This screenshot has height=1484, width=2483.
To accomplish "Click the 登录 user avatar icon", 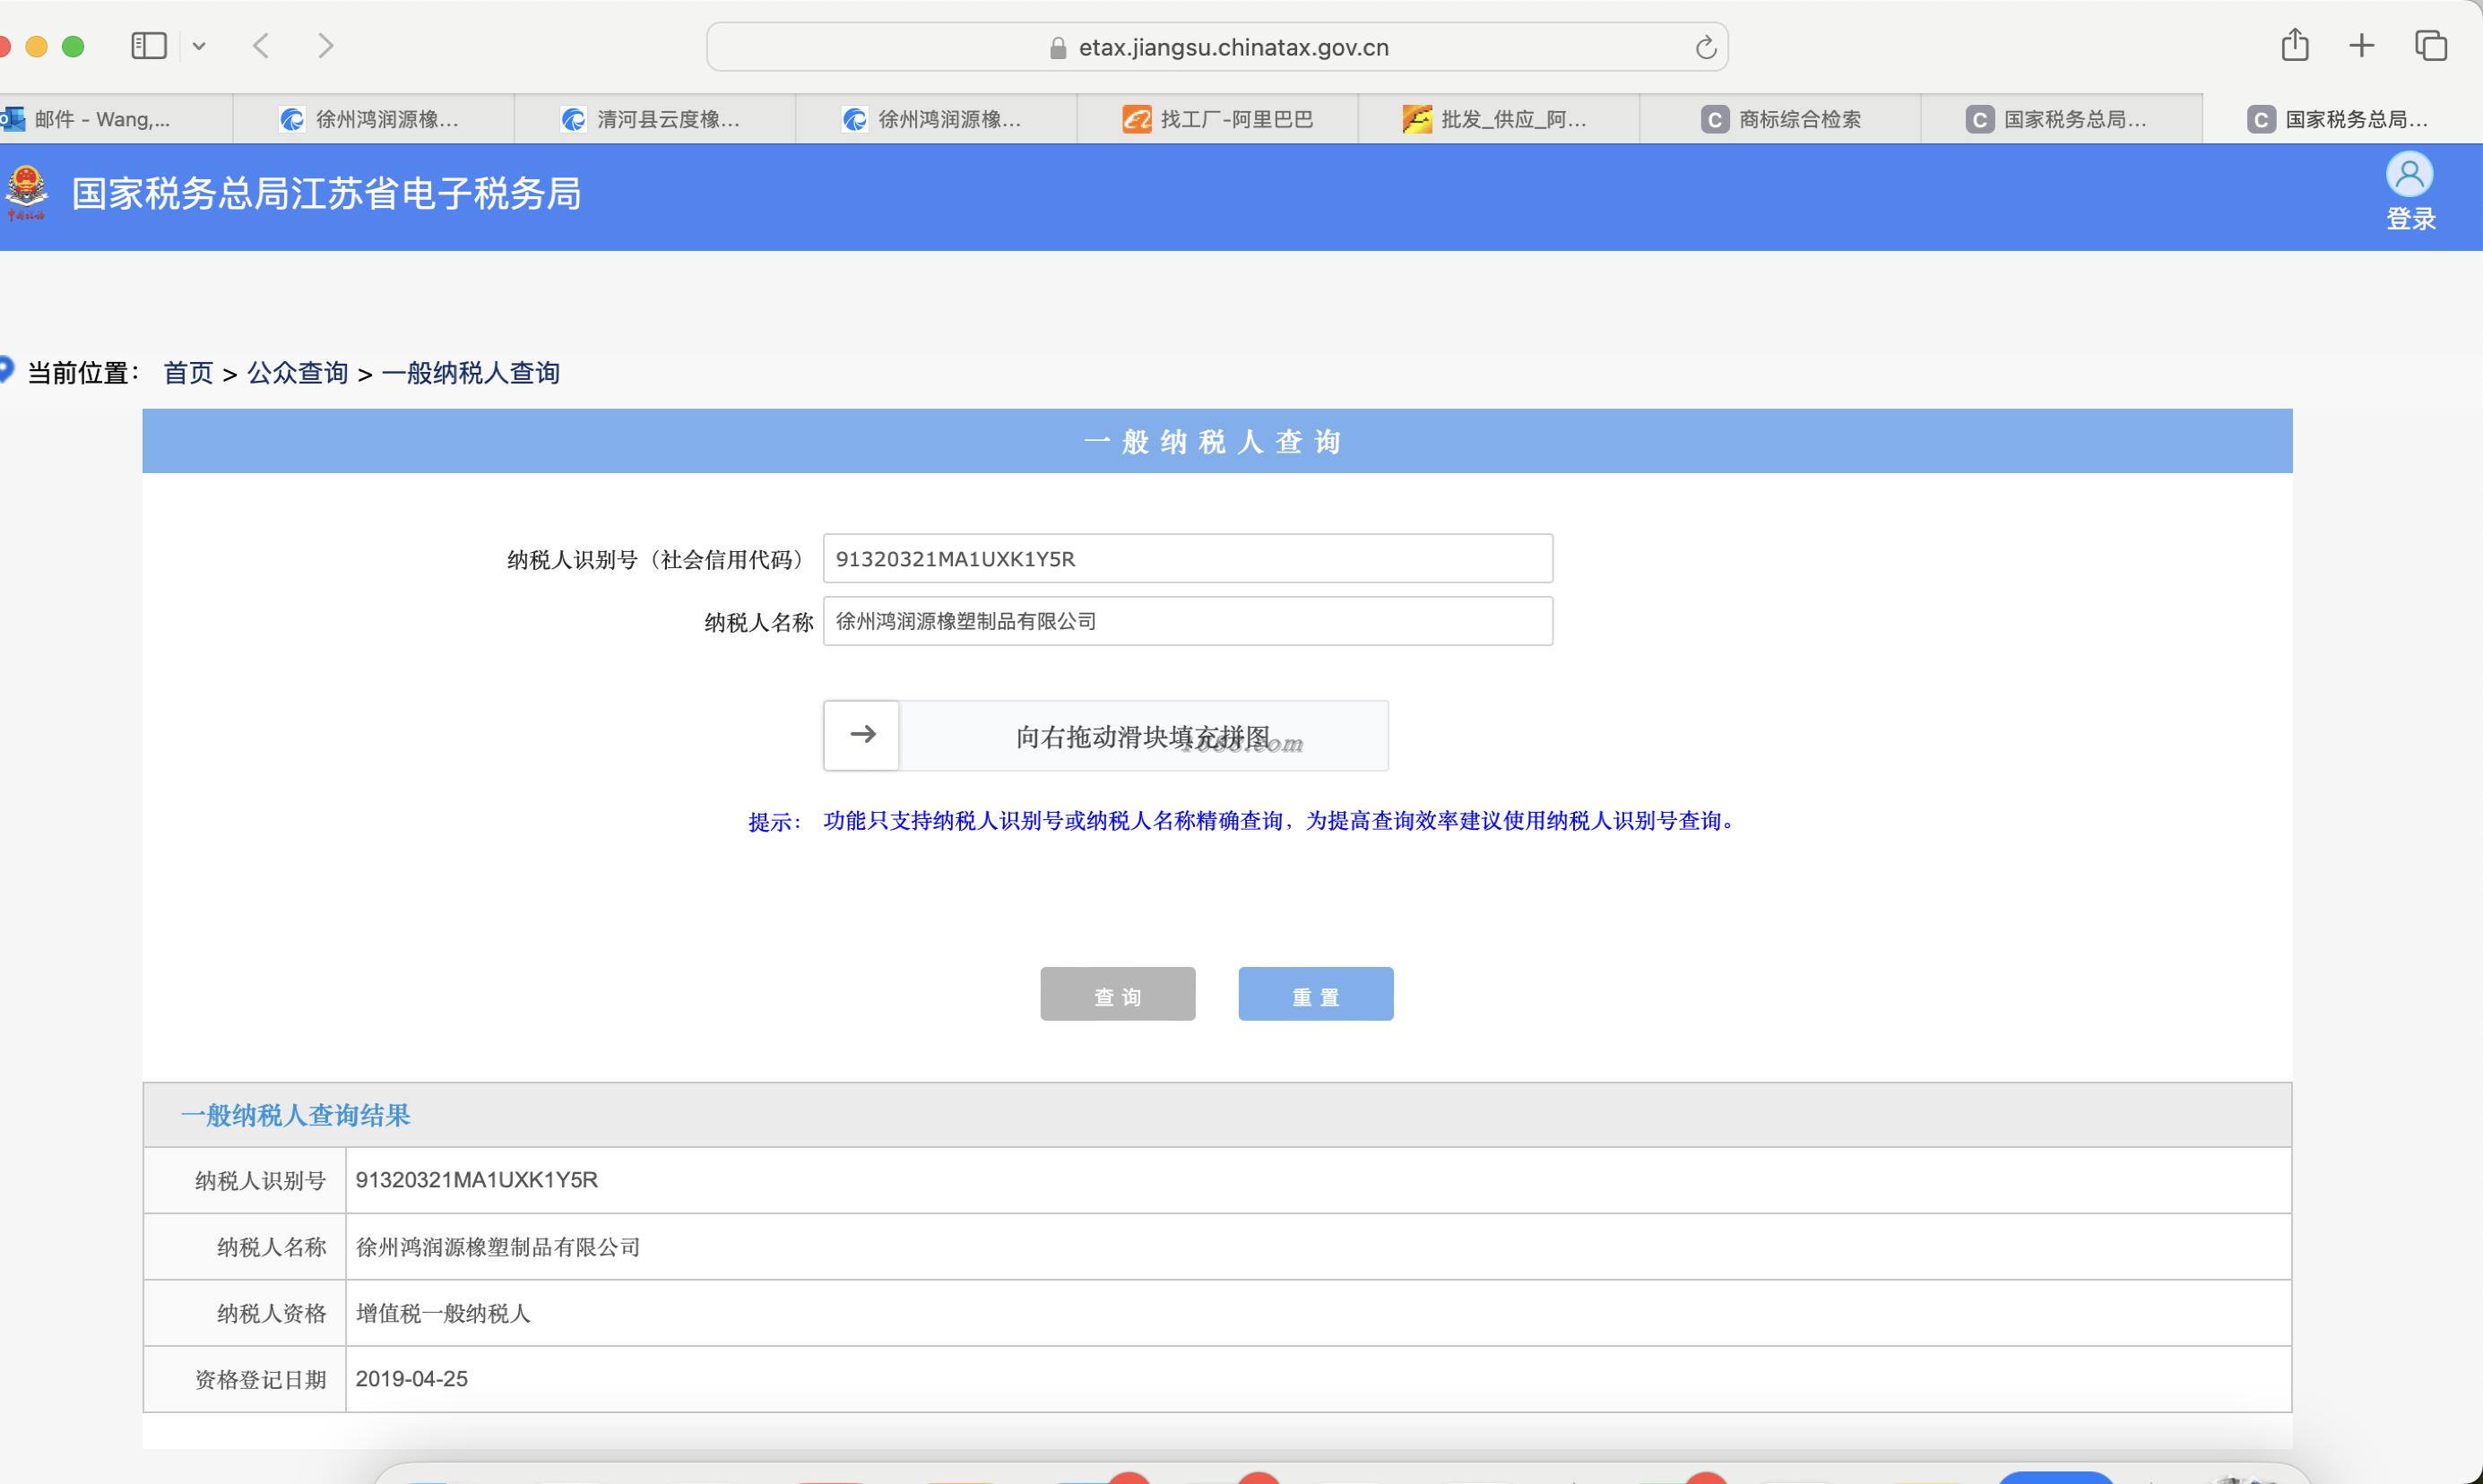I will pyautogui.click(x=2409, y=176).
